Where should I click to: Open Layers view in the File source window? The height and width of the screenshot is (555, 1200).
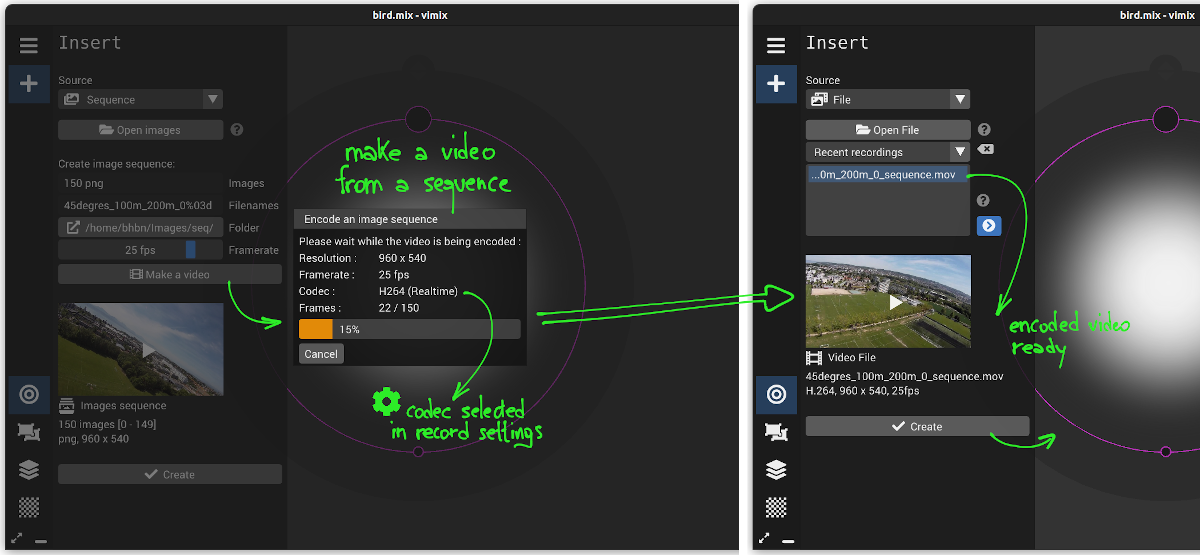pos(775,469)
